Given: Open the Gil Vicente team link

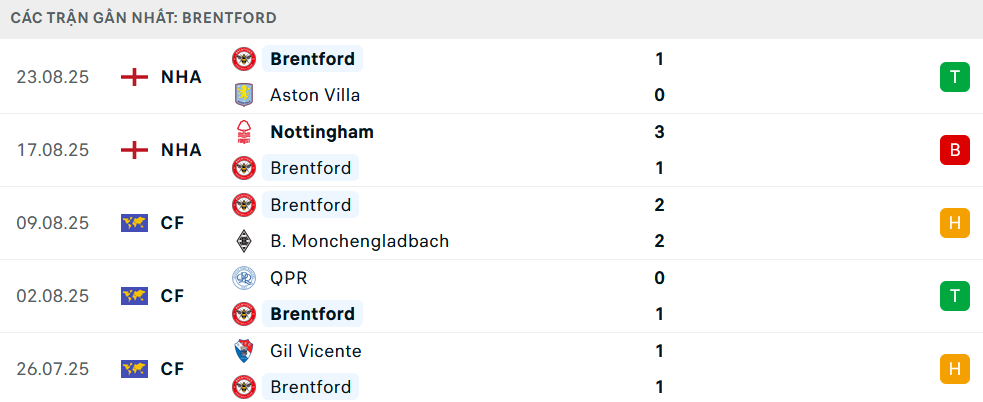Looking at the screenshot, I should (316, 351).
